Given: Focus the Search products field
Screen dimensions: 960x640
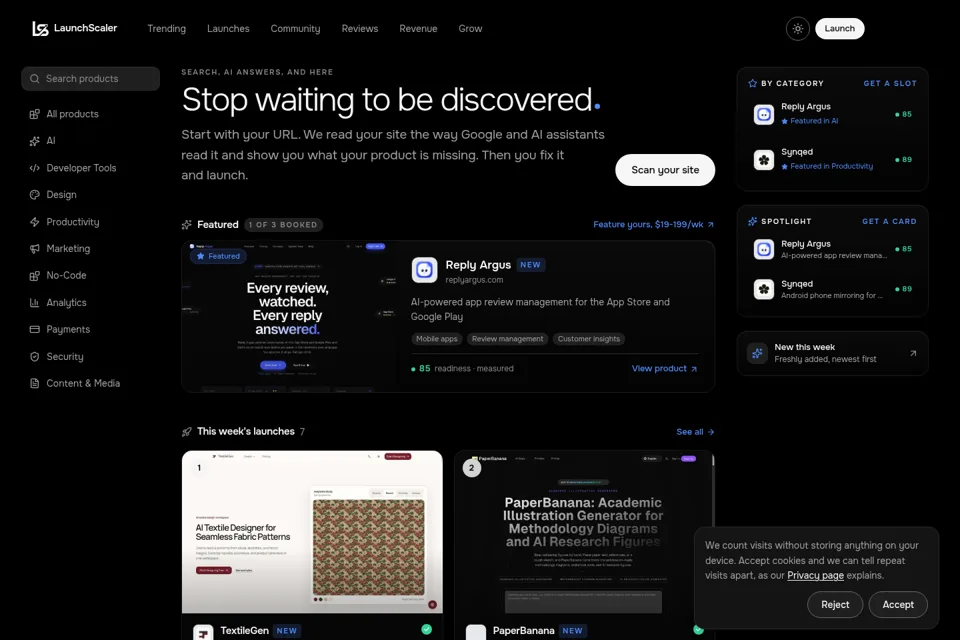Looking at the screenshot, I should pos(91,78).
